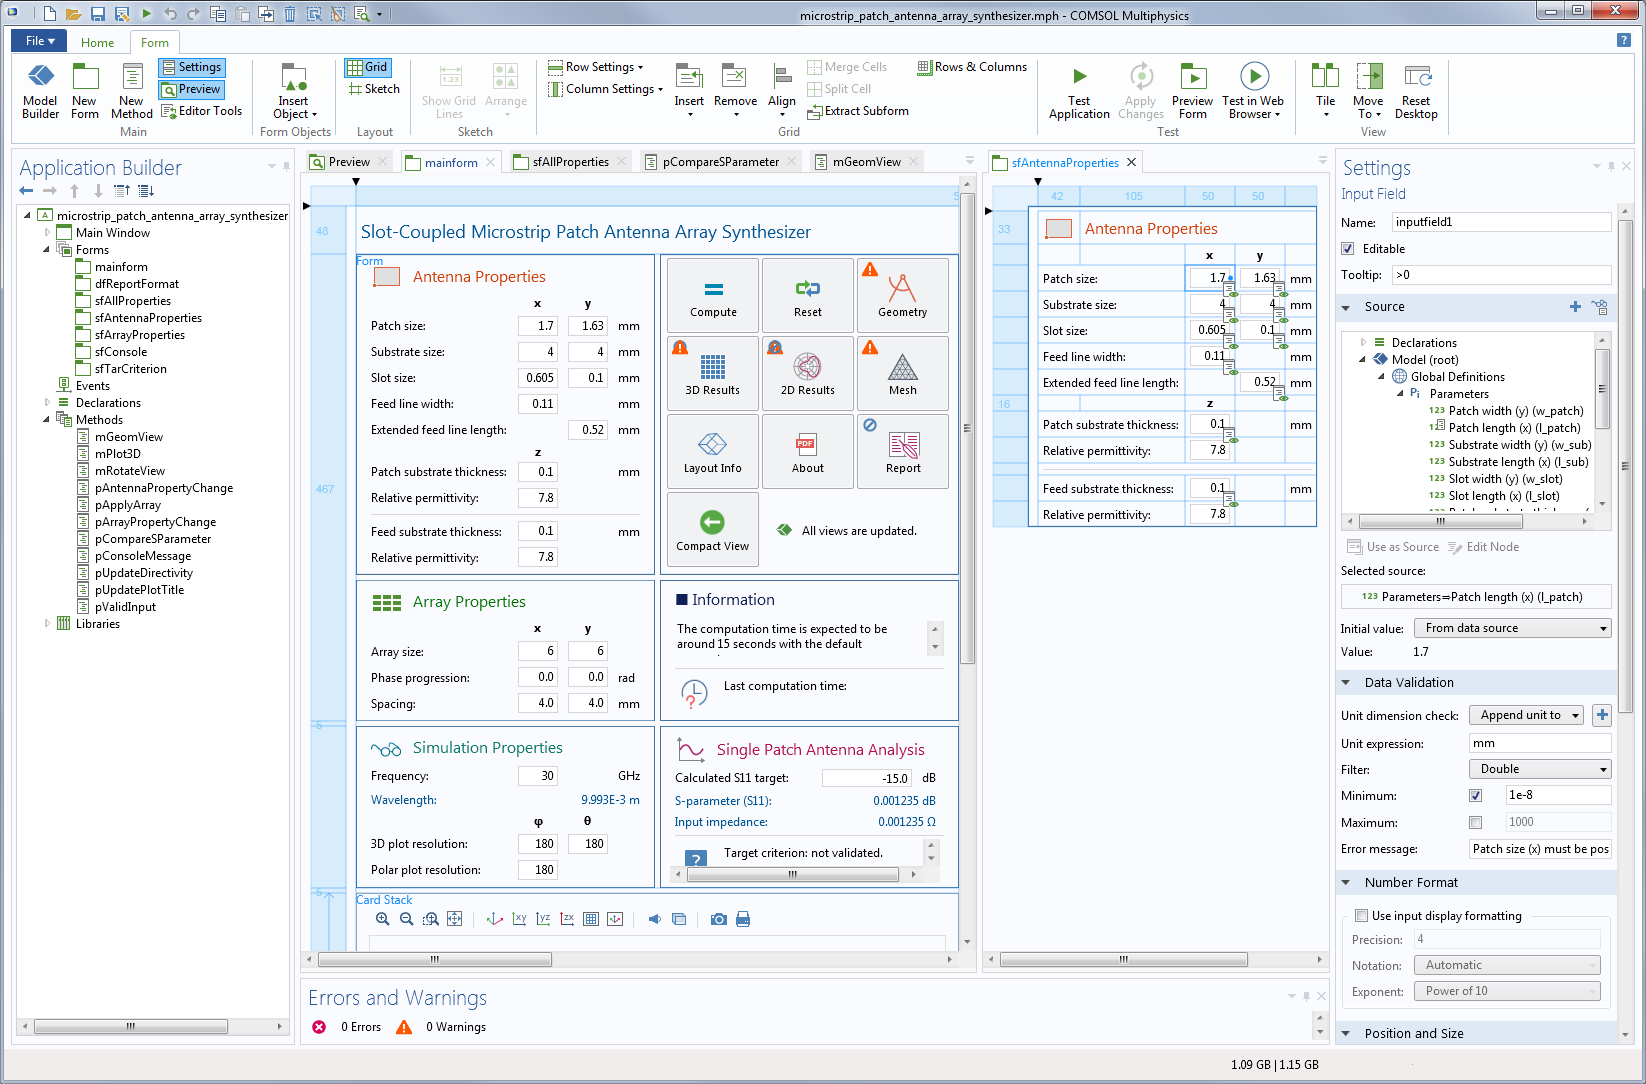
Task: Switch to the mainform tab
Action: [450, 162]
